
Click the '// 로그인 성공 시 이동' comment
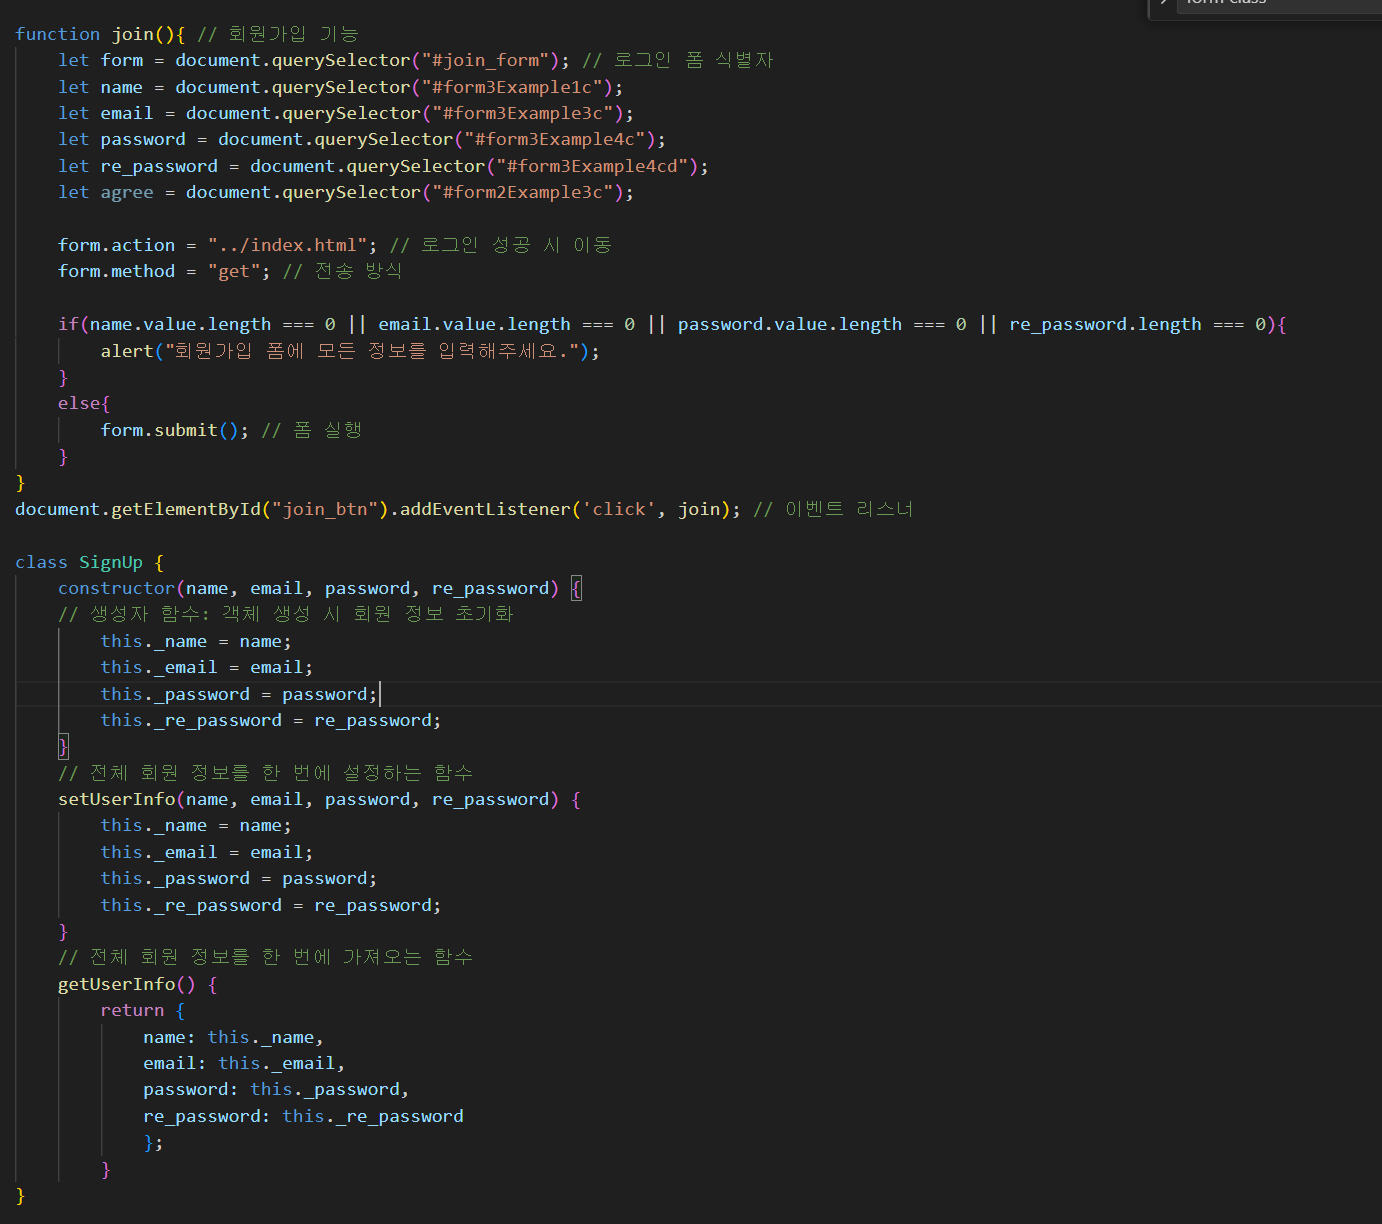[501, 245]
